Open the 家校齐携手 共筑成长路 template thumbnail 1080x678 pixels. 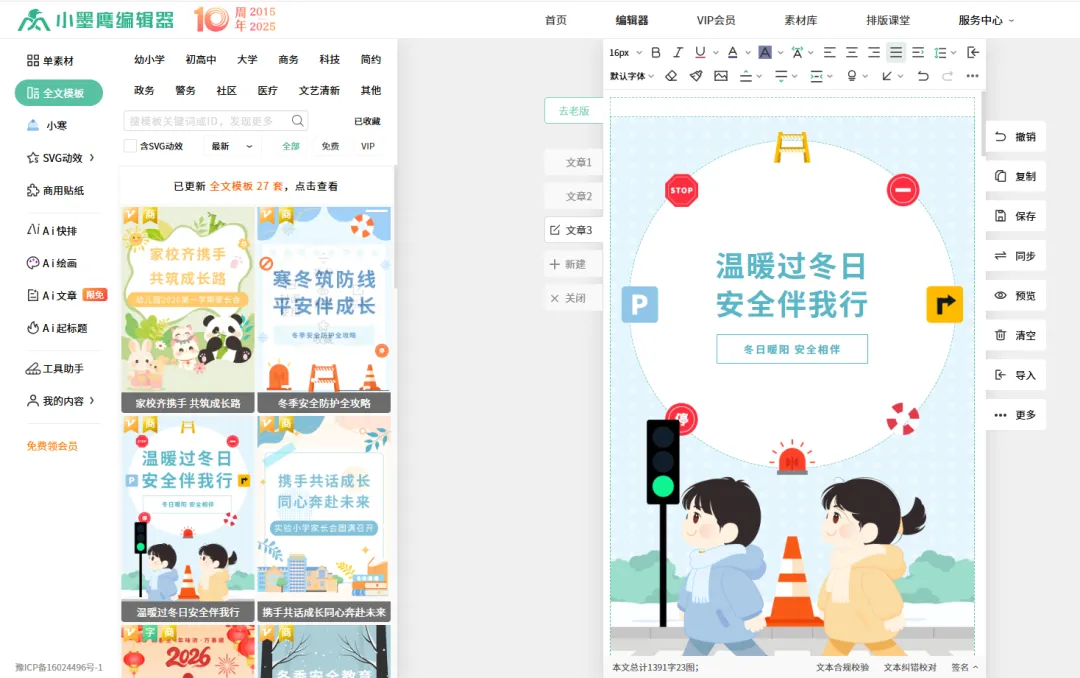click(188, 309)
